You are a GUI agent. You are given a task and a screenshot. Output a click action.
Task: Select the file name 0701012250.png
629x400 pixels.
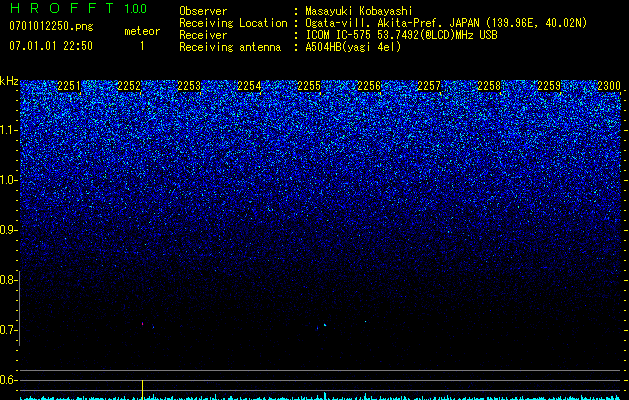(x=51, y=26)
